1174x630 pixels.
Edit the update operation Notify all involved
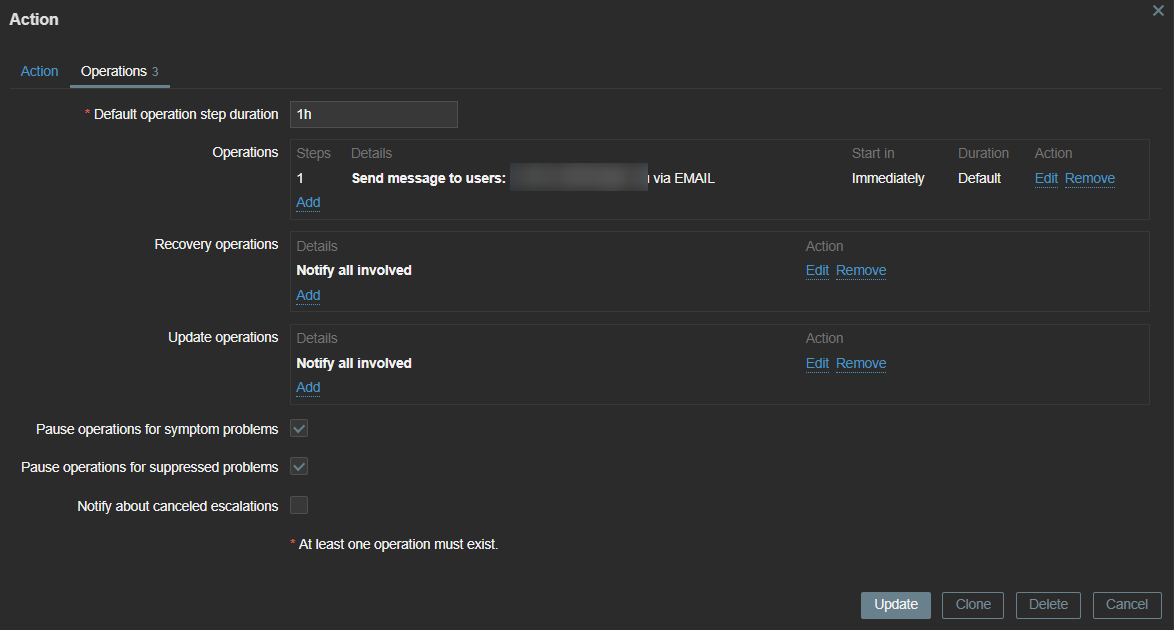[x=817, y=363]
